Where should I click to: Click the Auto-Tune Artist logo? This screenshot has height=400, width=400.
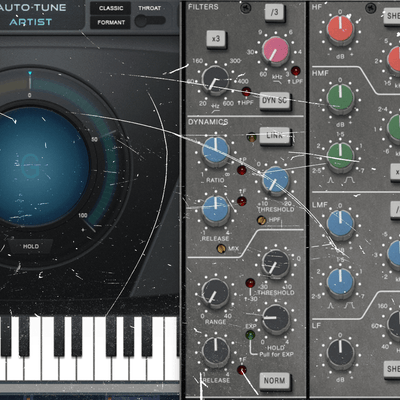33,14
